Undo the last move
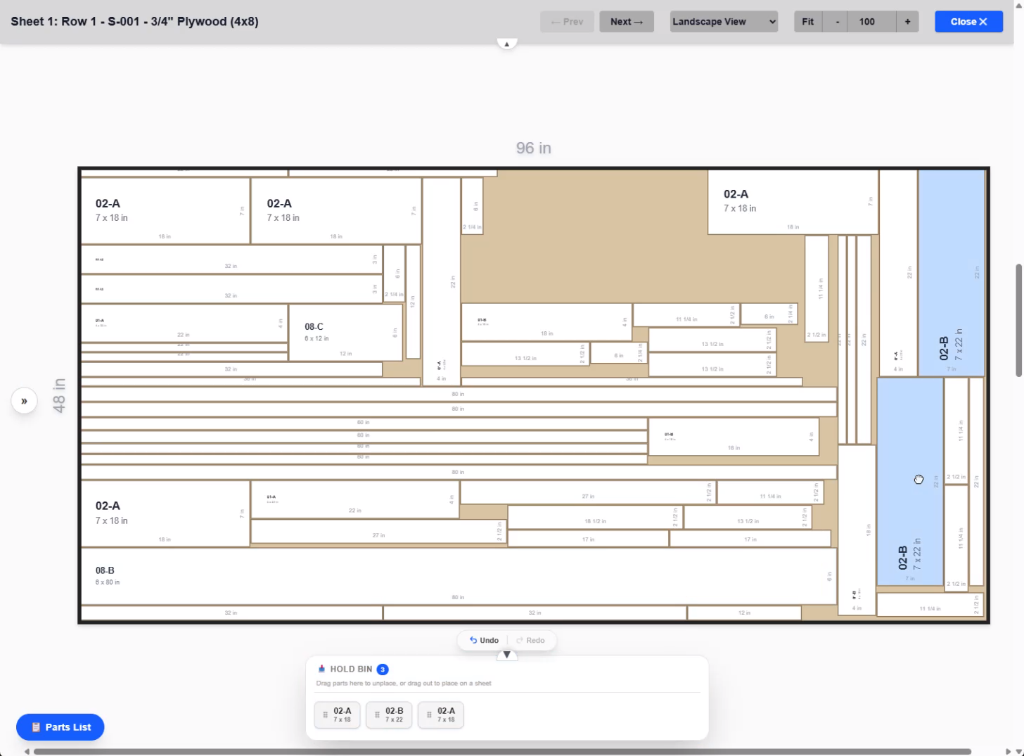 484,640
